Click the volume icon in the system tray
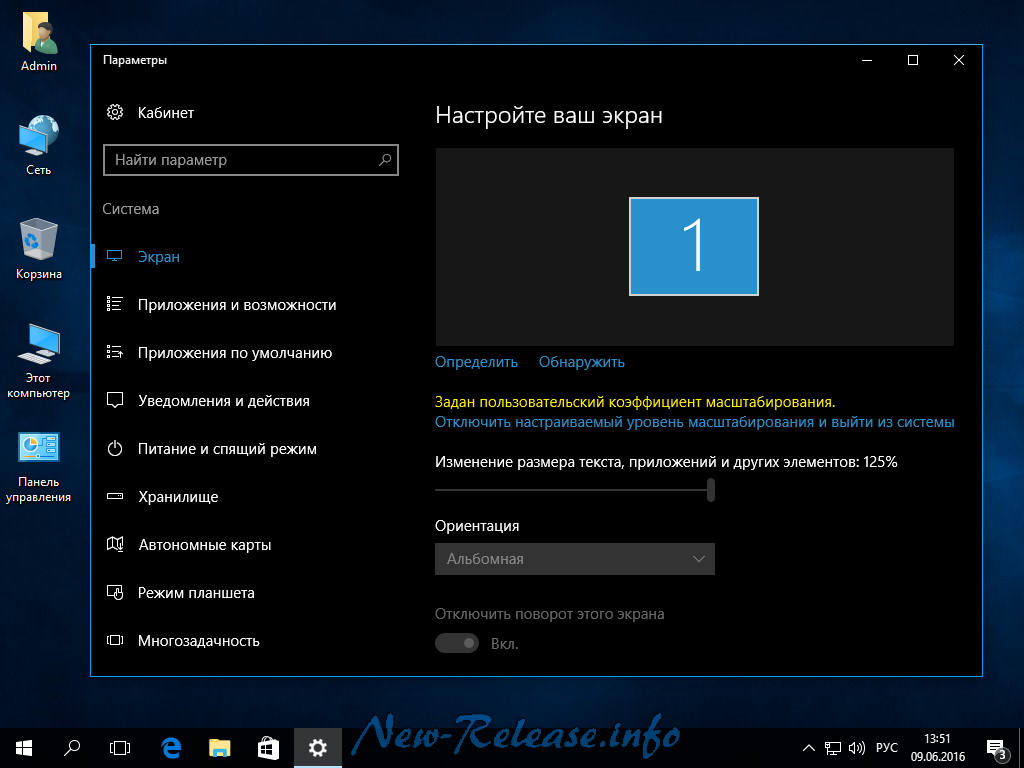Image resolution: width=1024 pixels, height=768 pixels. pos(857,748)
